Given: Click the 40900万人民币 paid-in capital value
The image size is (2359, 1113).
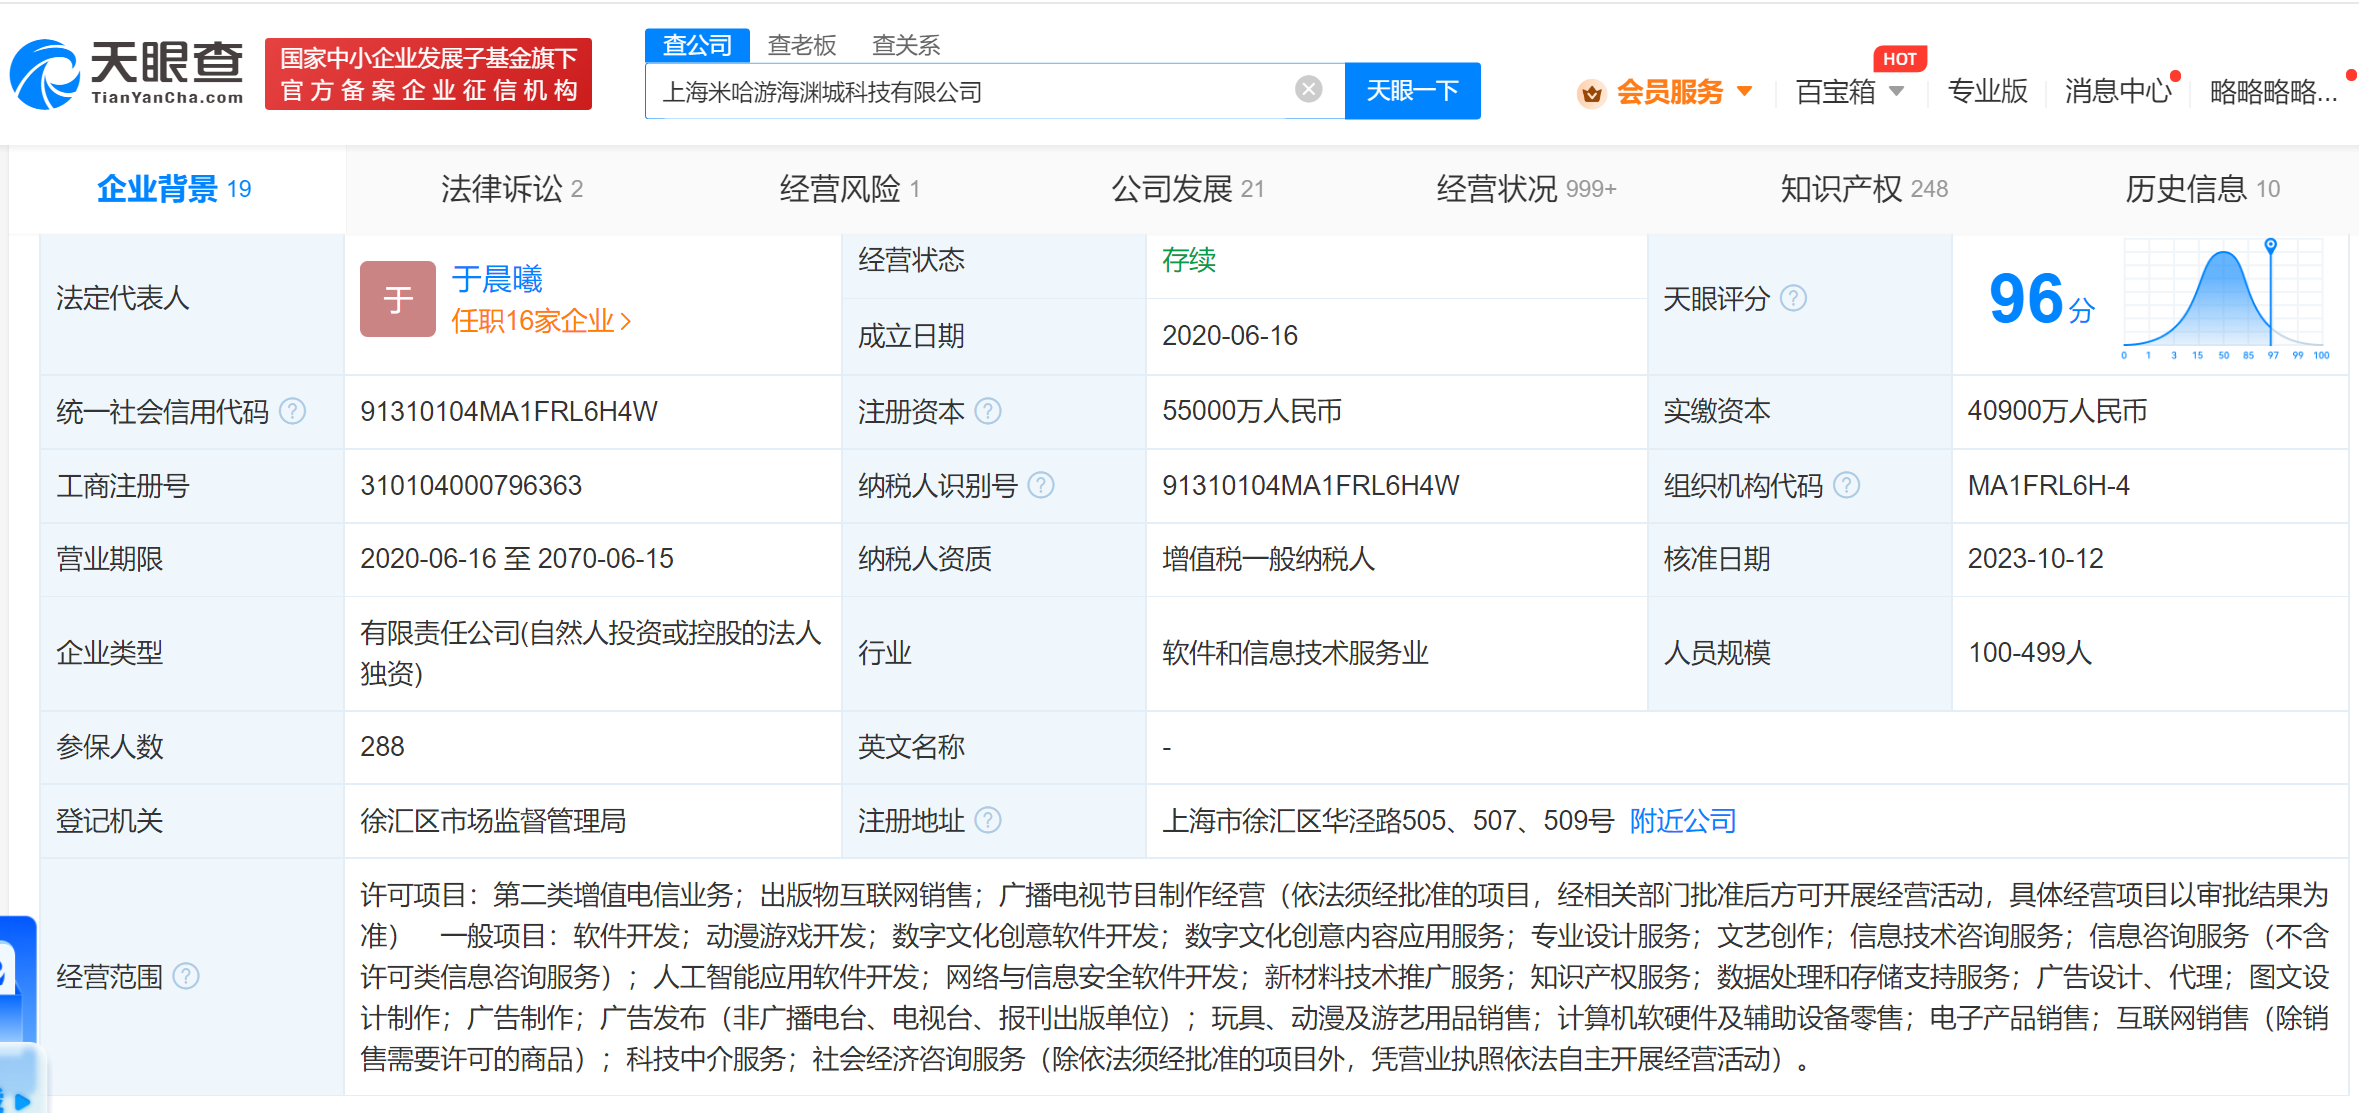Looking at the screenshot, I should tap(2057, 411).
